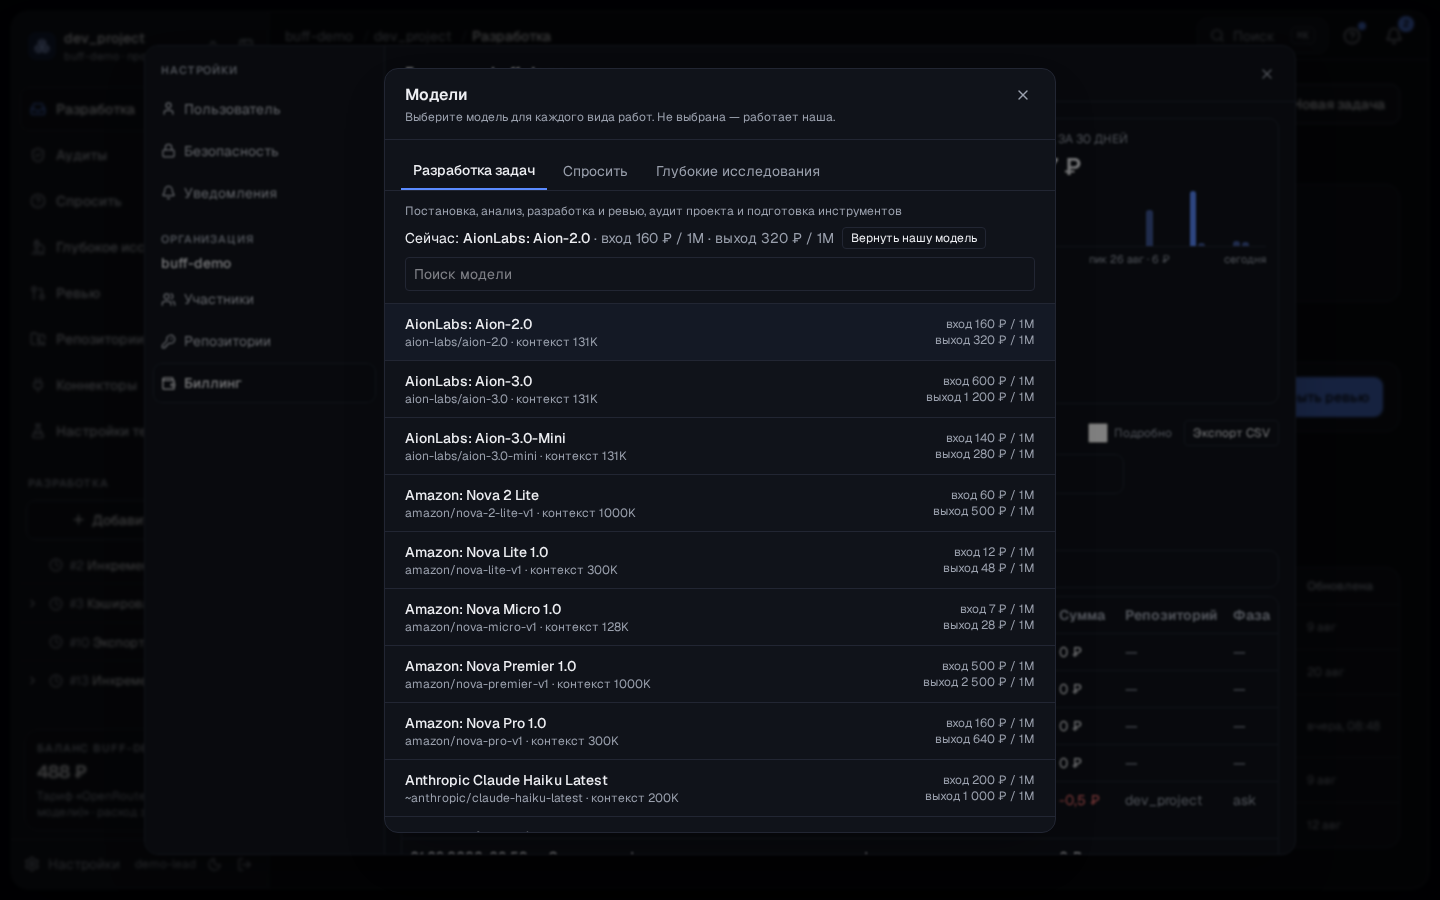The width and height of the screenshot is (1440, 900).
Task: Open the Спросить tab in Модели dialog
Action: click(595, 171)
